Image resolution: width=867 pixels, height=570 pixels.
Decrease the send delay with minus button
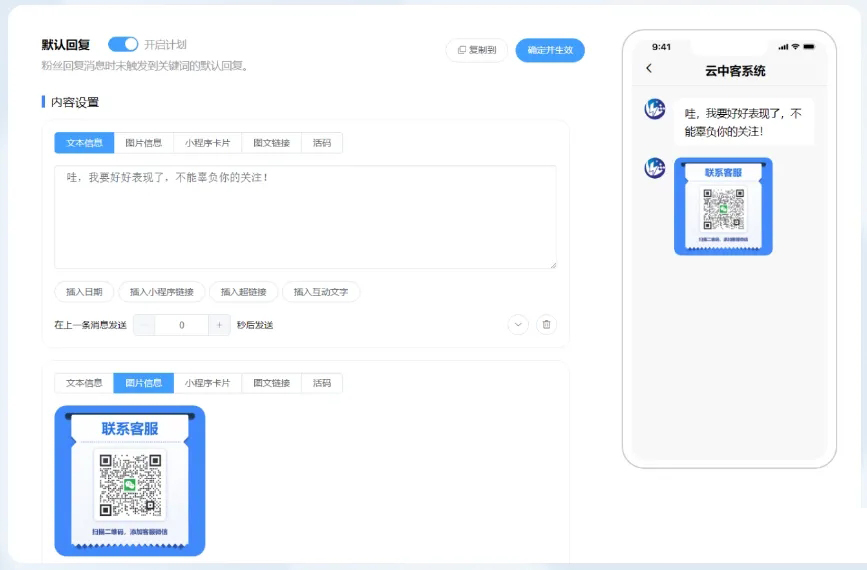[x=144, y=325]
